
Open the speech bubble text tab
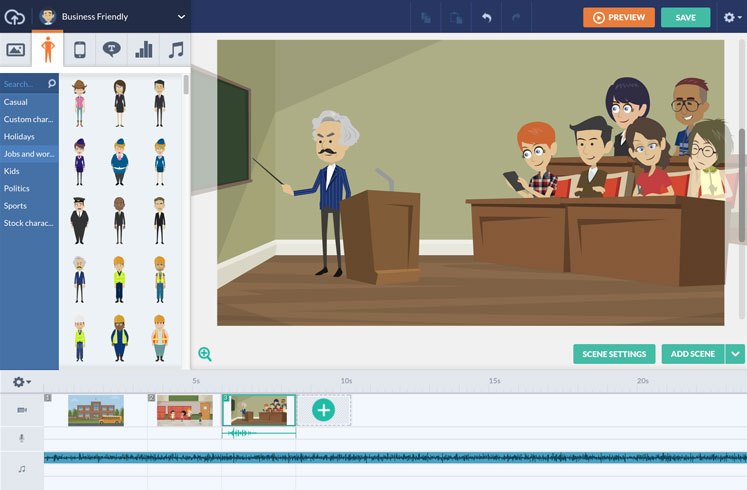click(111, 50)
